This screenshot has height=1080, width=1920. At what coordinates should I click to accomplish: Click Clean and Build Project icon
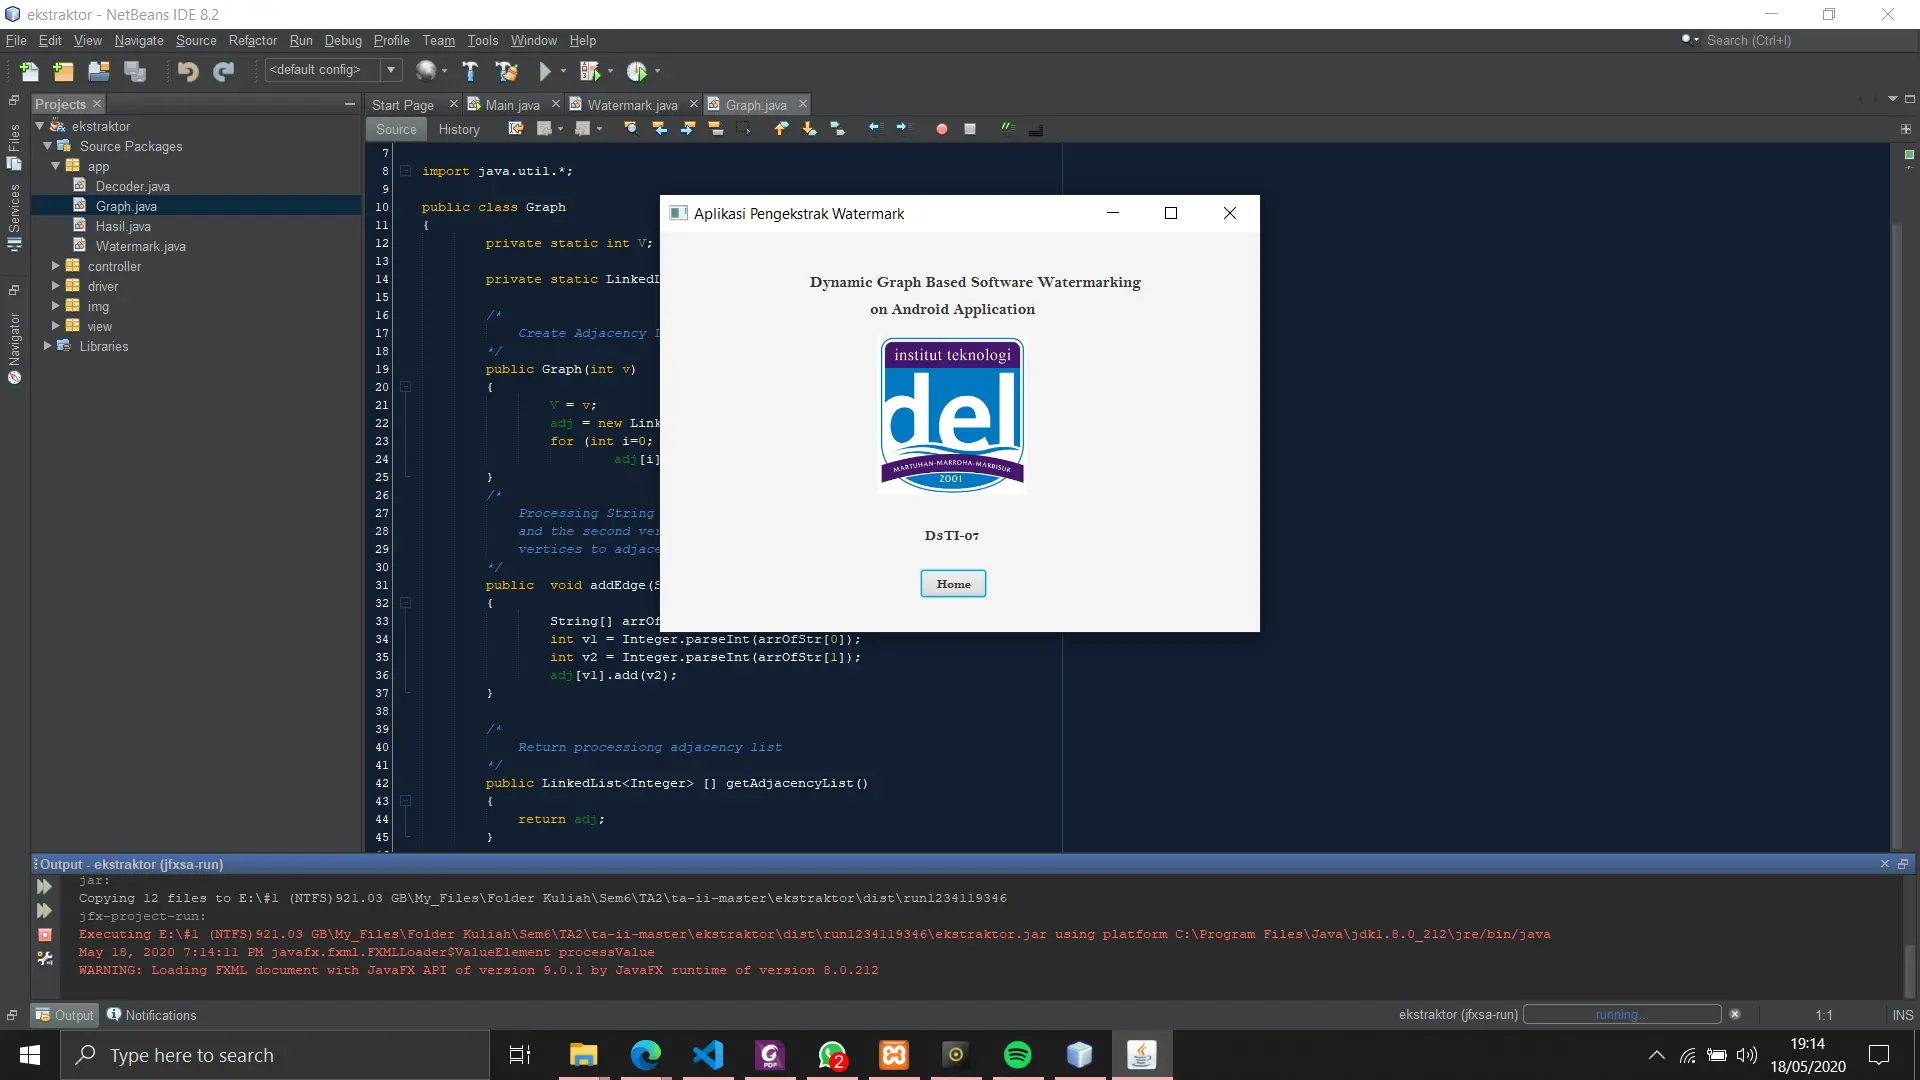507,71
